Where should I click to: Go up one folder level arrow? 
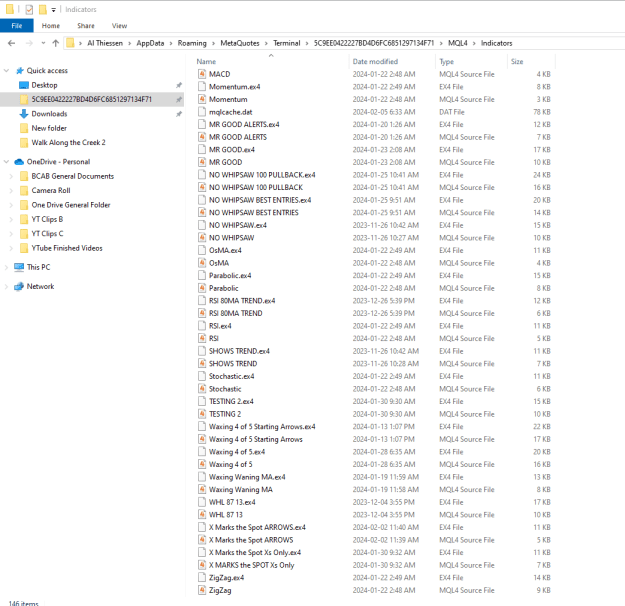click(x=55, y=43)
